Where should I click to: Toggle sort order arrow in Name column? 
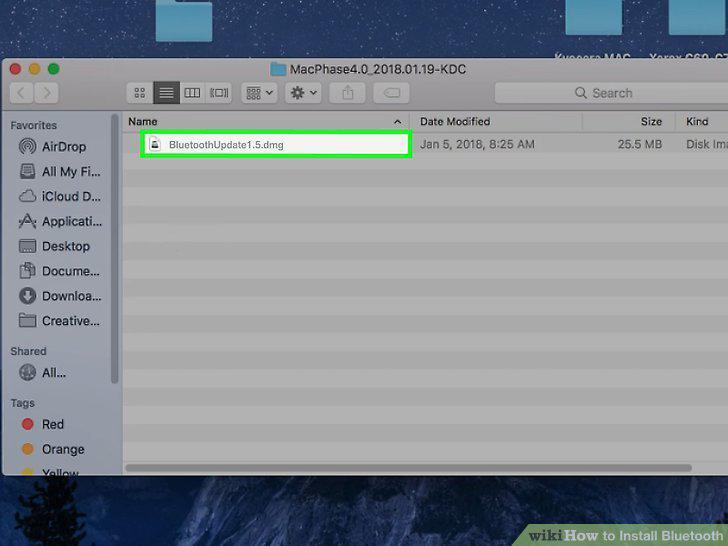[397, 122]
